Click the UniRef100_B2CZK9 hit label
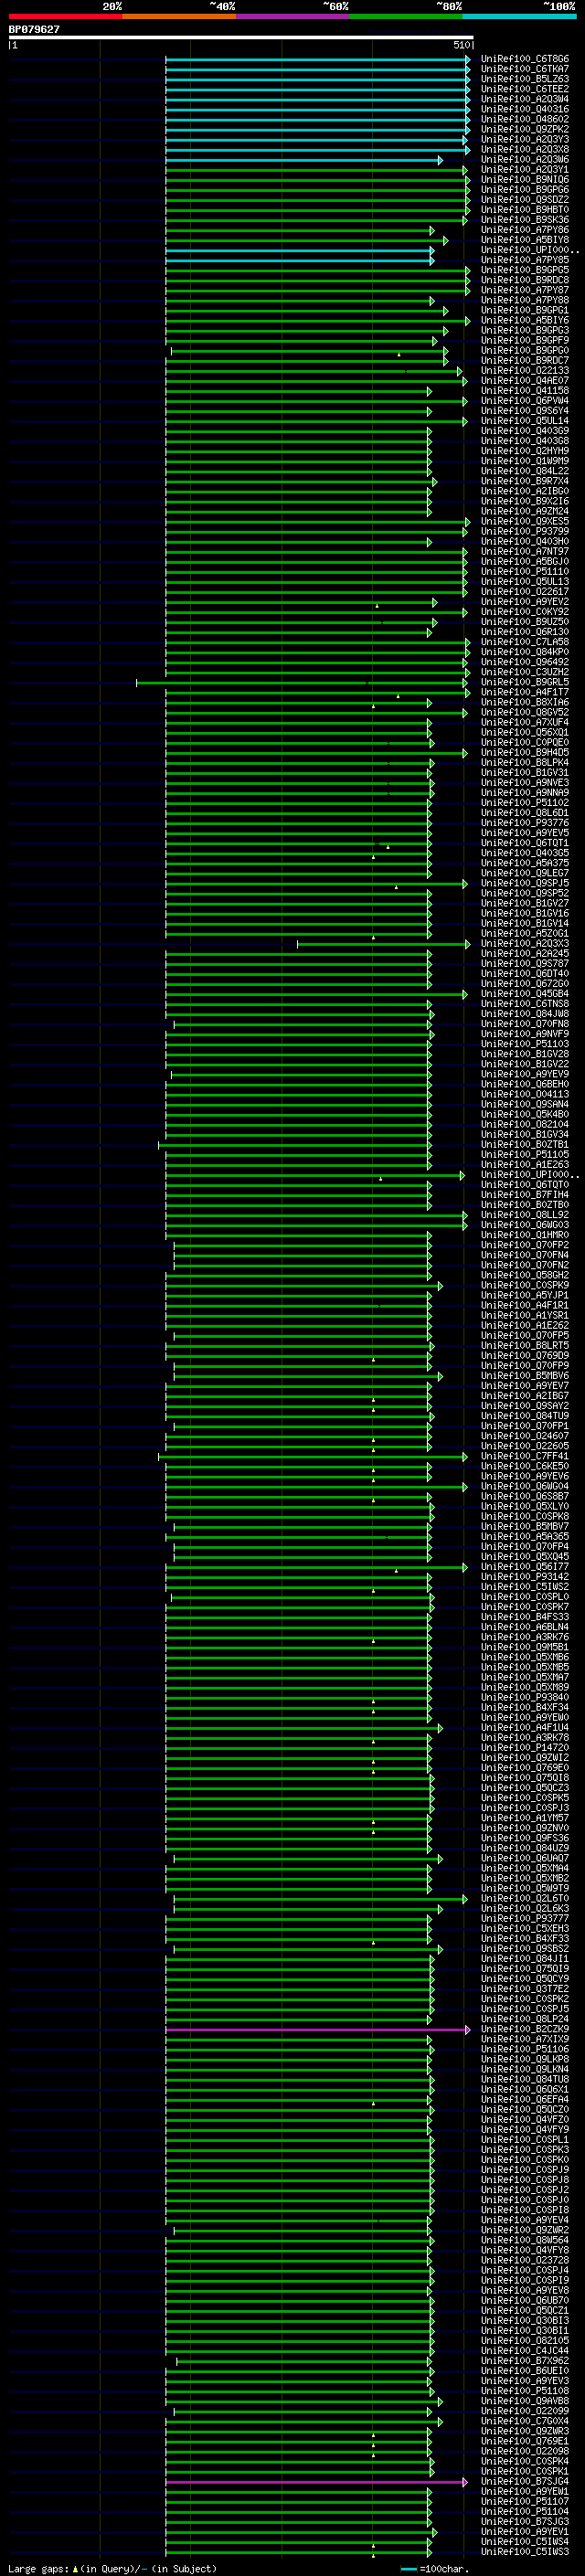The height and width of the screenshot is (2576, 585). click(x=525, y=2029)
